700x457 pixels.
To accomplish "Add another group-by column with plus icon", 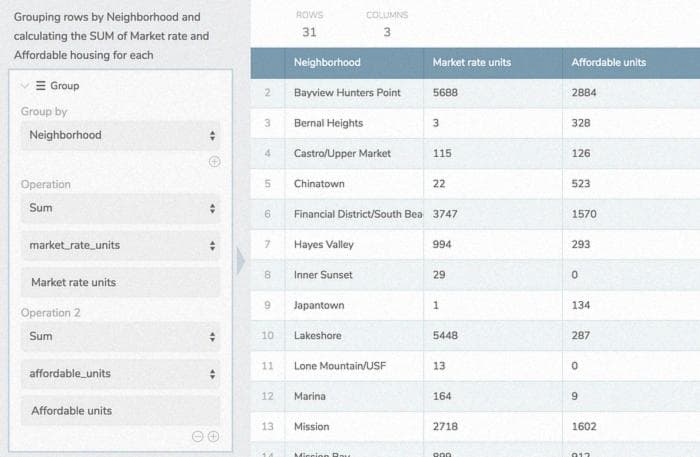I will coord(214,162).
